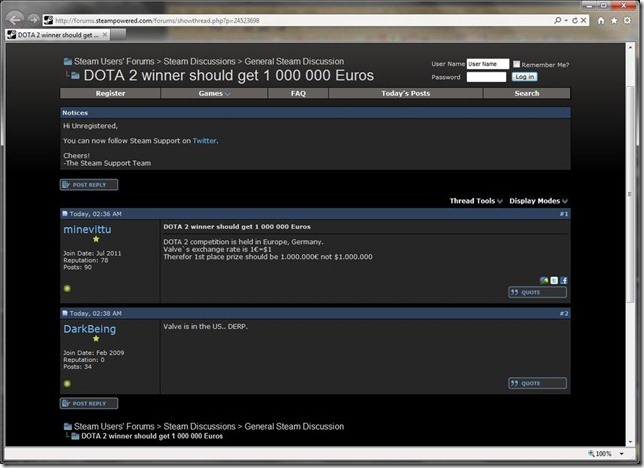Click the Log in button
This screenshot has height=468, width=644.
[x=524, y=77]
